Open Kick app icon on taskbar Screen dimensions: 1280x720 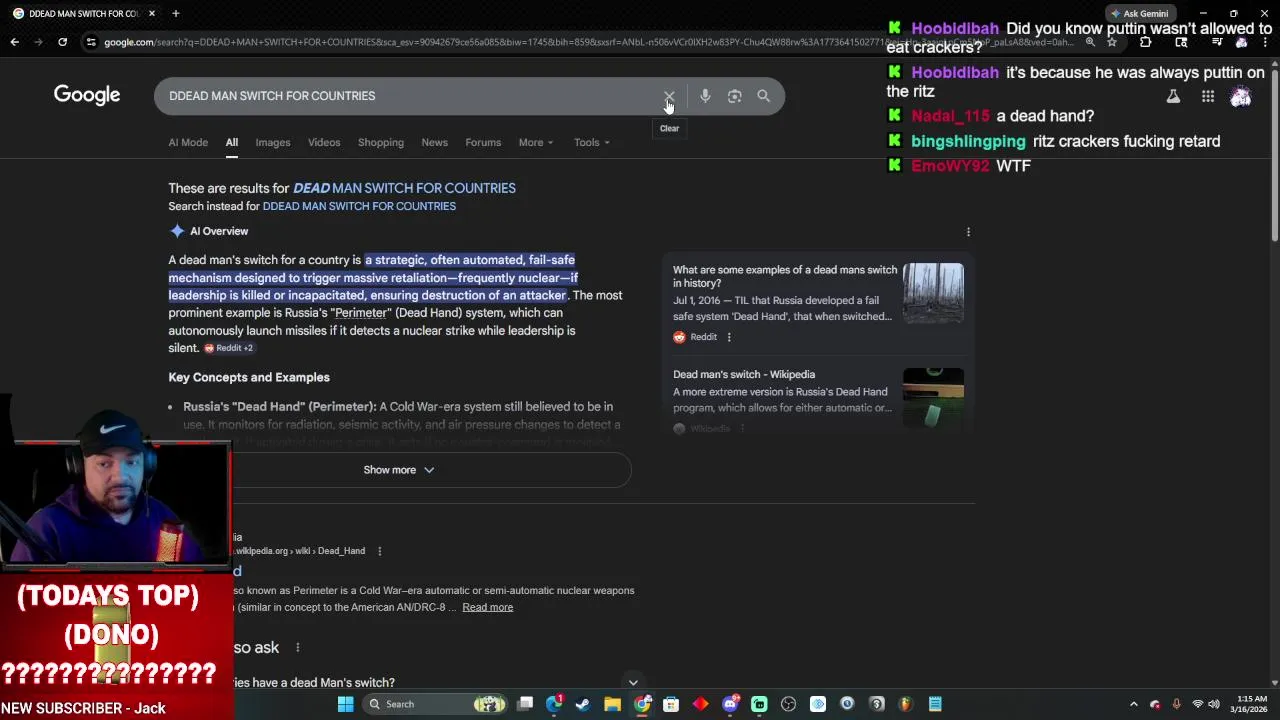tap(759, 704)
